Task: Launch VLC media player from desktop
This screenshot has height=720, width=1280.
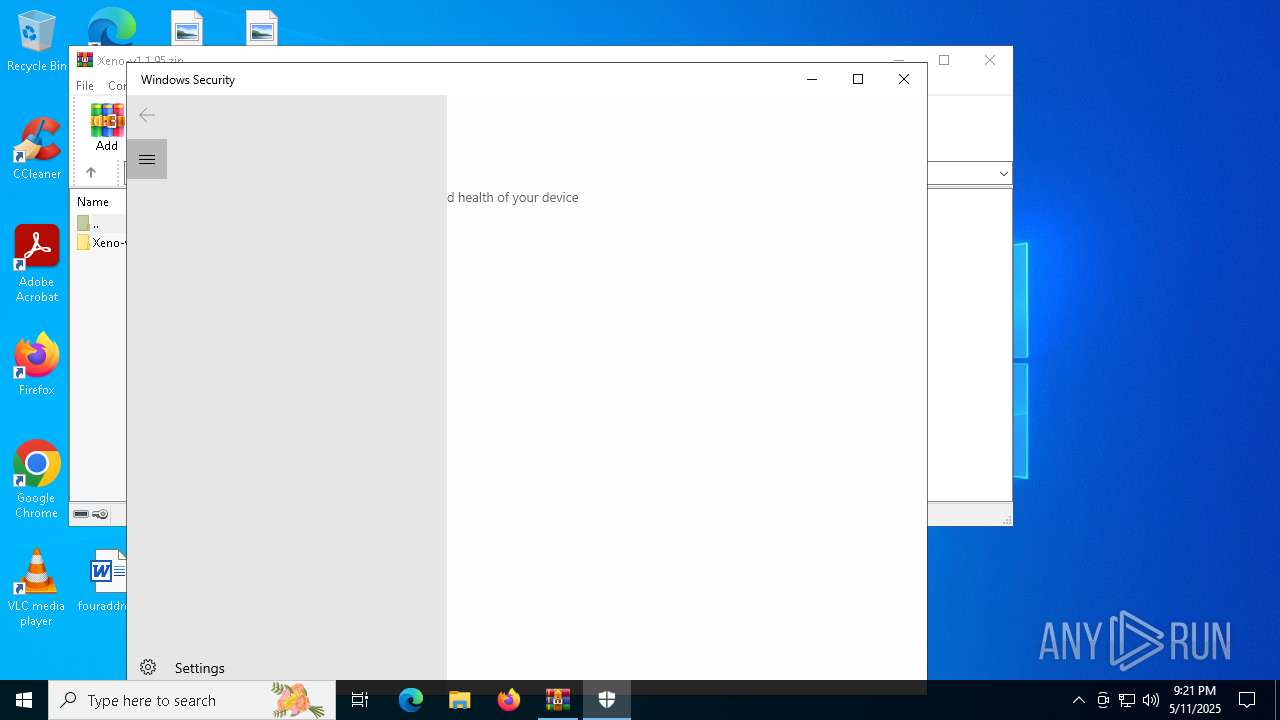Action: (36, 588)
